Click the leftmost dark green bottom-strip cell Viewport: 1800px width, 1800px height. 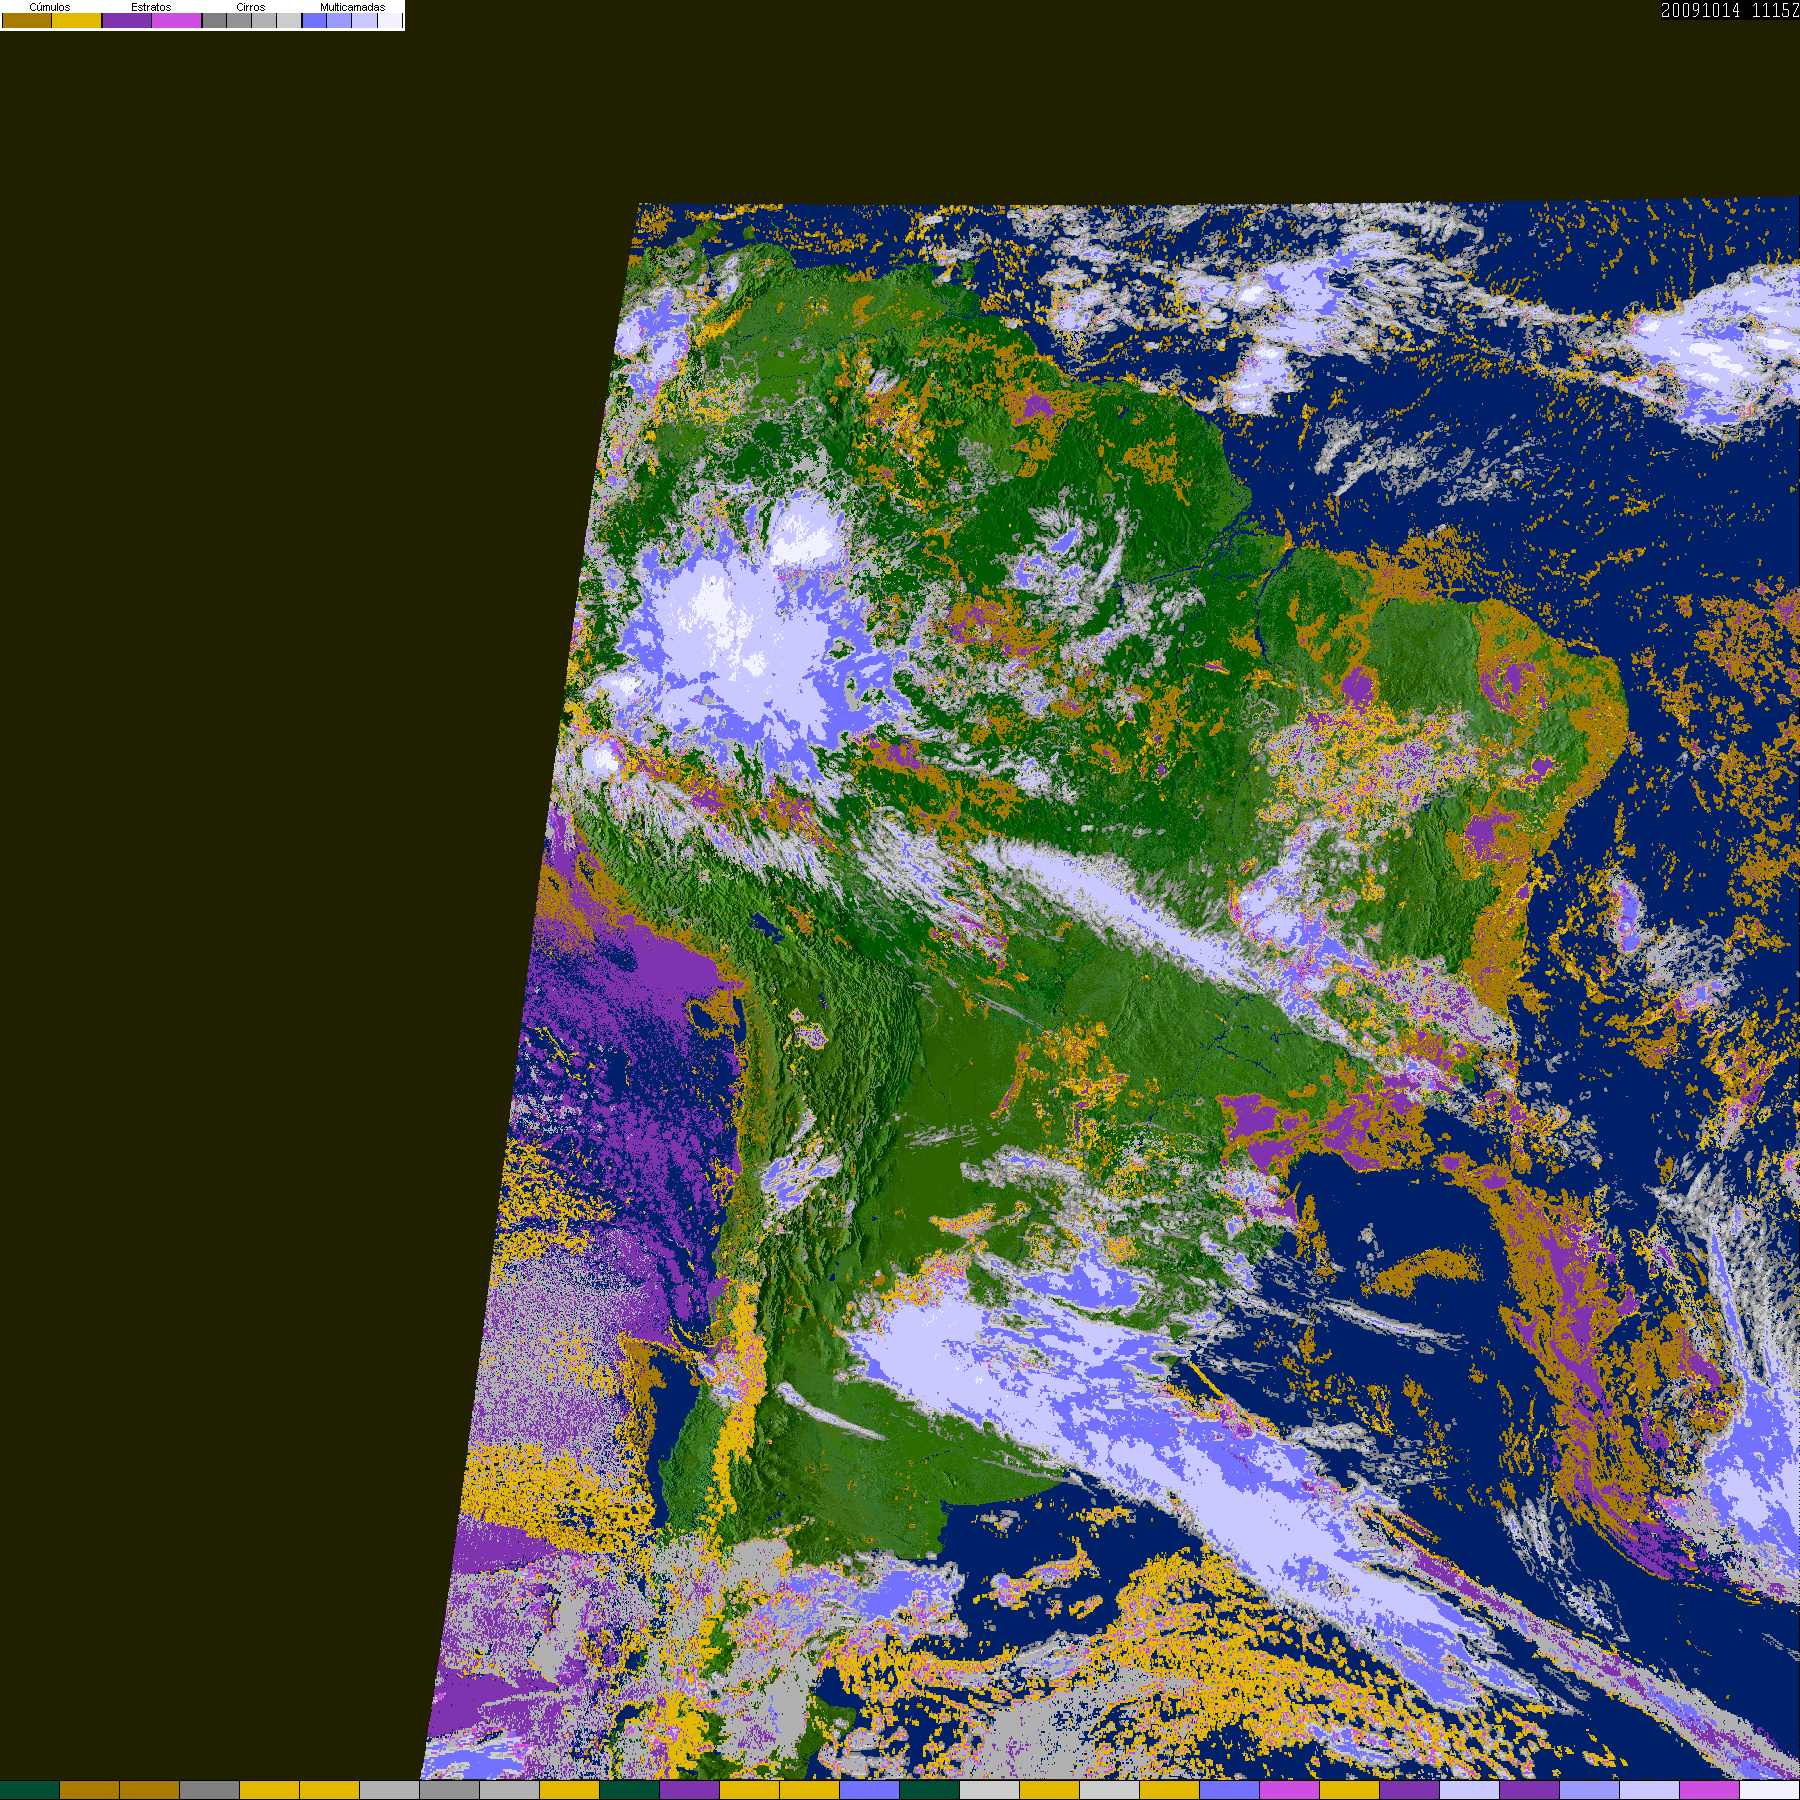click(x=30, y=1790)
